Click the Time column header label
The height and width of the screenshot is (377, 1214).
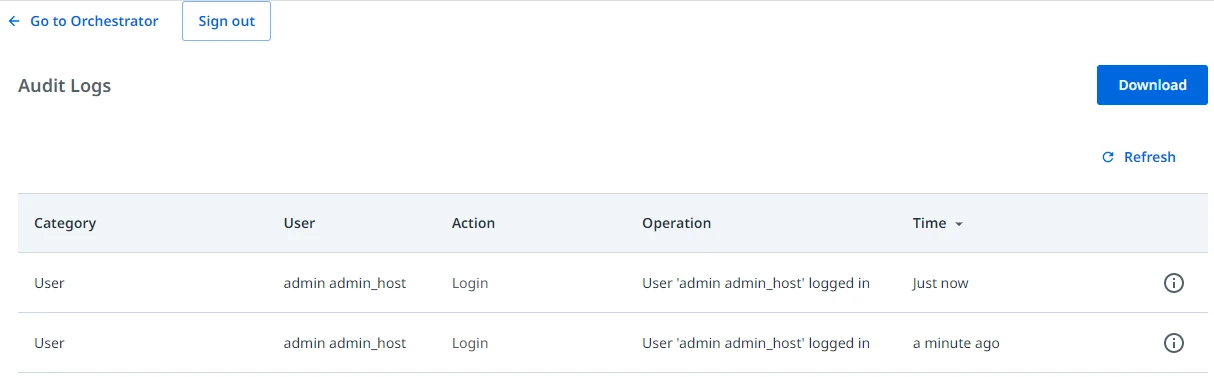pos(929,223)
